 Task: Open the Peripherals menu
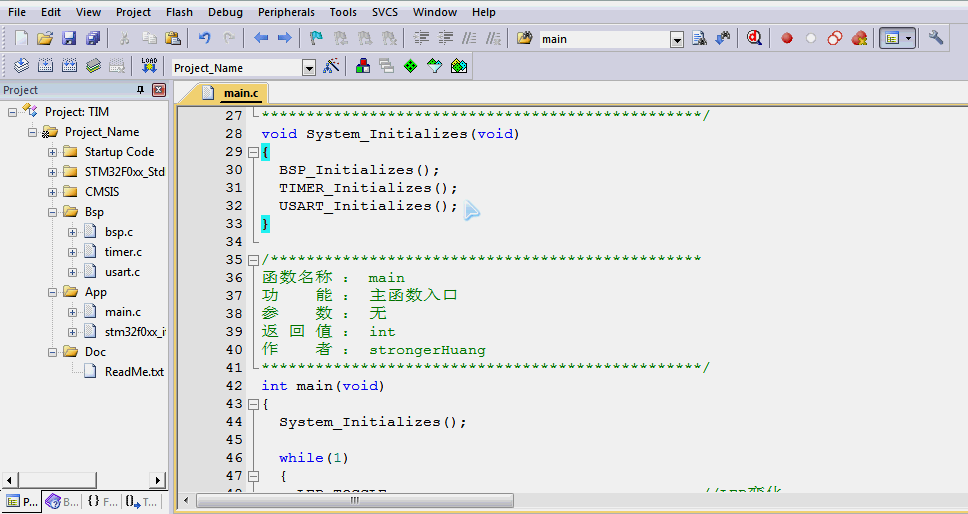(286, 12)
